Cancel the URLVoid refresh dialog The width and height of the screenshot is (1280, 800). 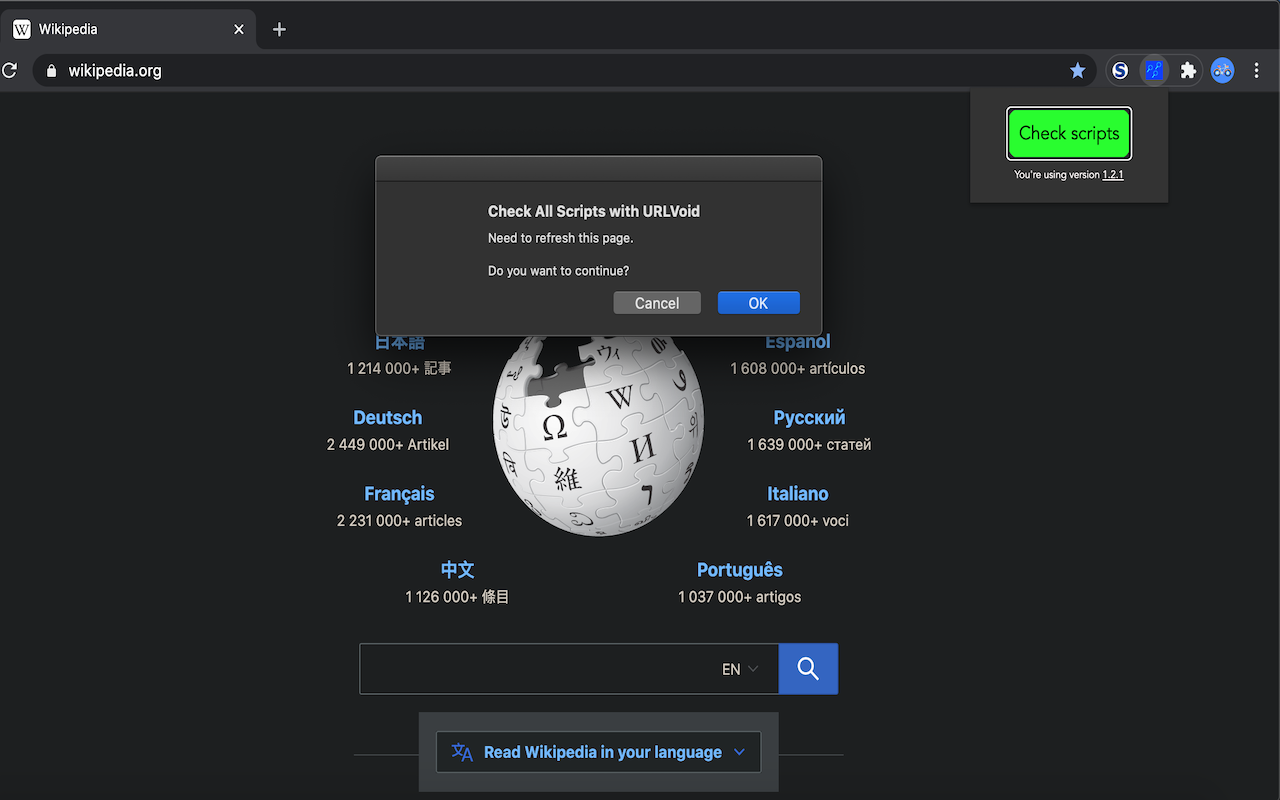(656, 302)
